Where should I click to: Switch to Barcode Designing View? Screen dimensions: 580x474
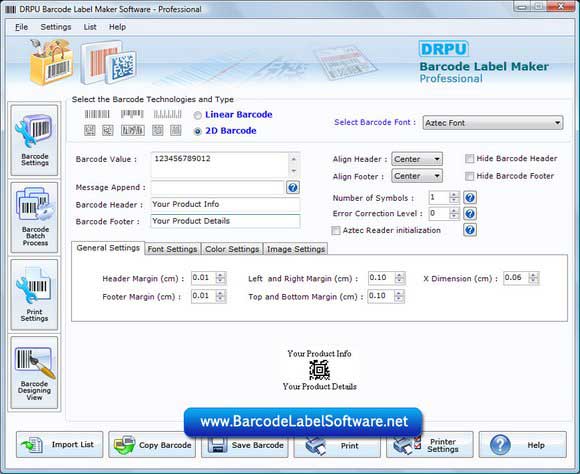[x=34, y=373]
